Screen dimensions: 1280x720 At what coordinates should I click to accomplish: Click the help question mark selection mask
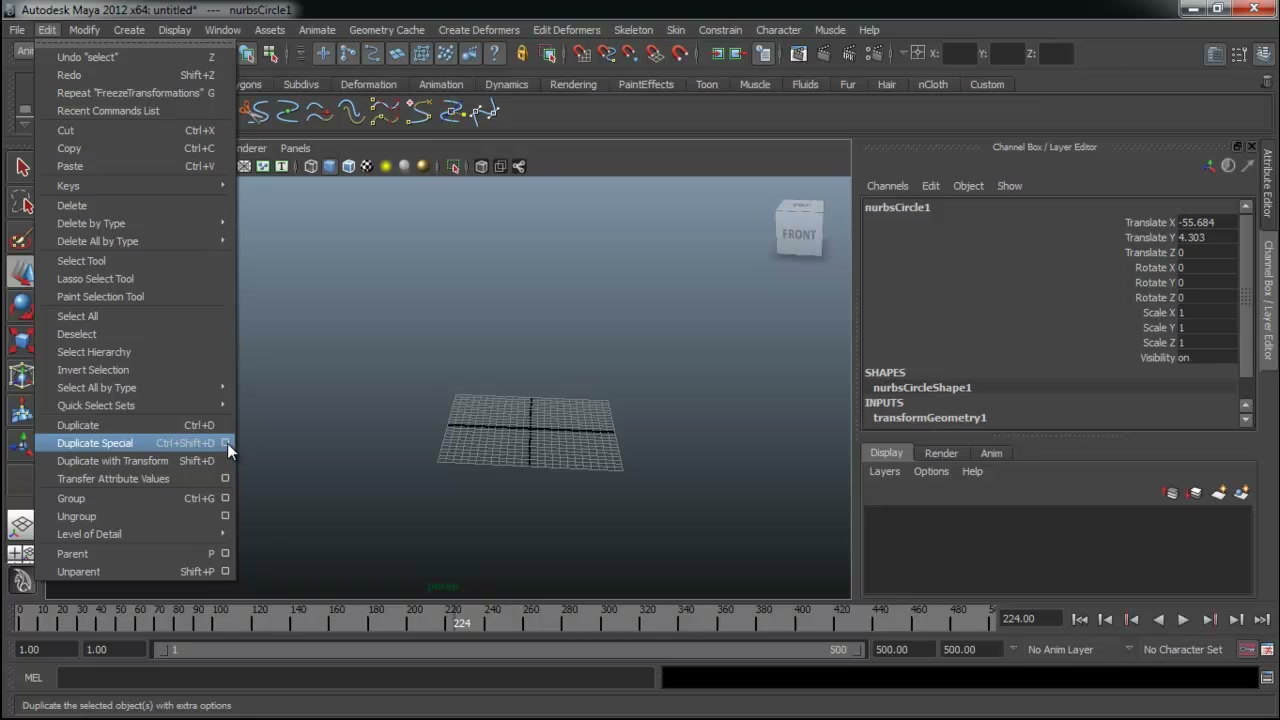[494, 54]
